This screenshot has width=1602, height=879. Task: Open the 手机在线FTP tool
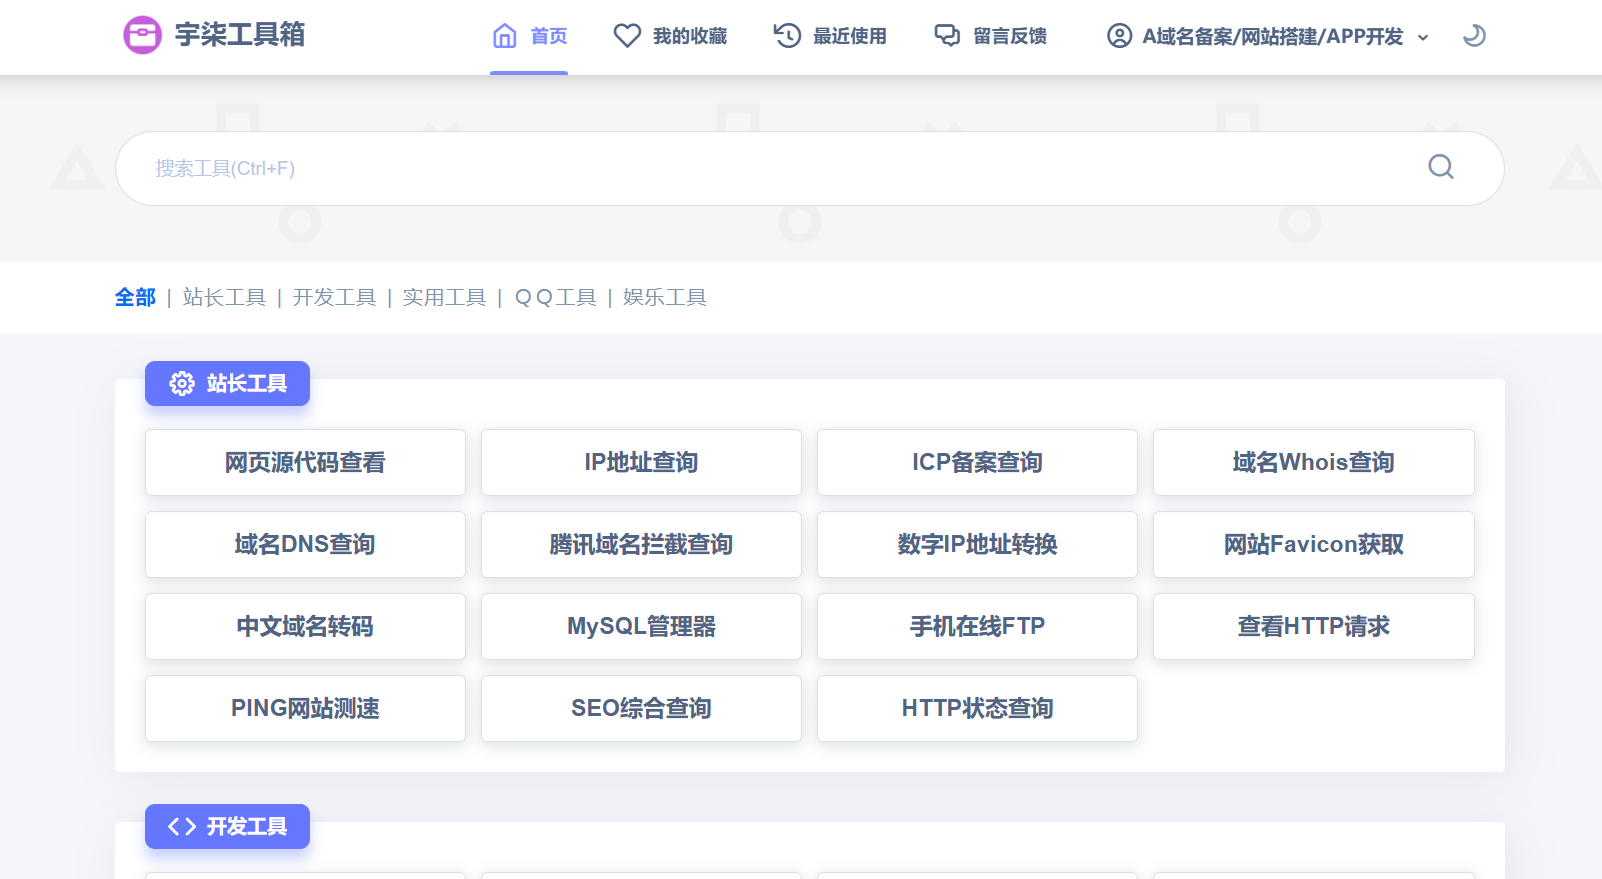tap(977, 626)
